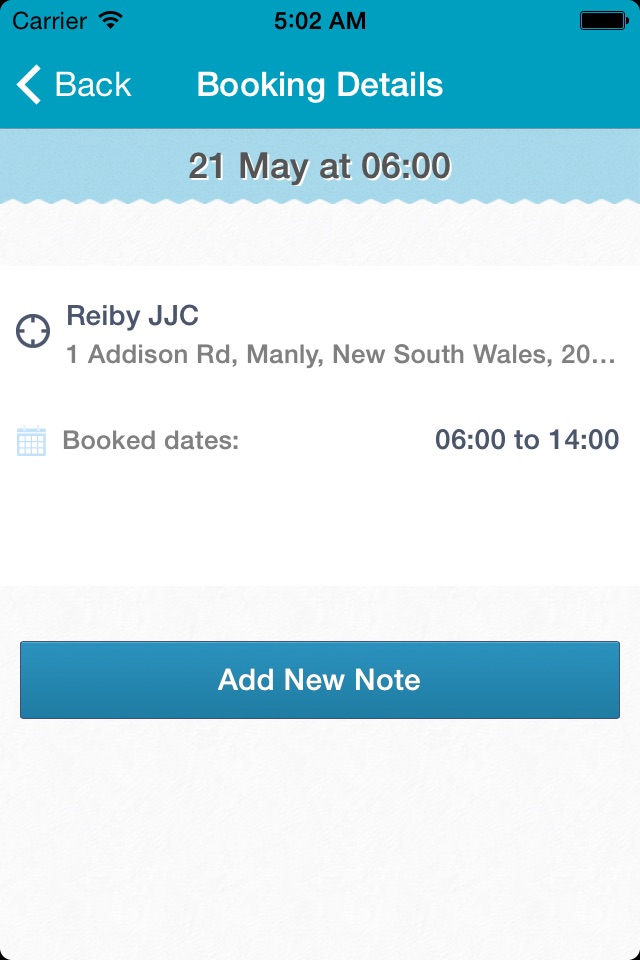640x960 pixels.
Task: Tap the Carrier label in status bar
Action: 49,21
